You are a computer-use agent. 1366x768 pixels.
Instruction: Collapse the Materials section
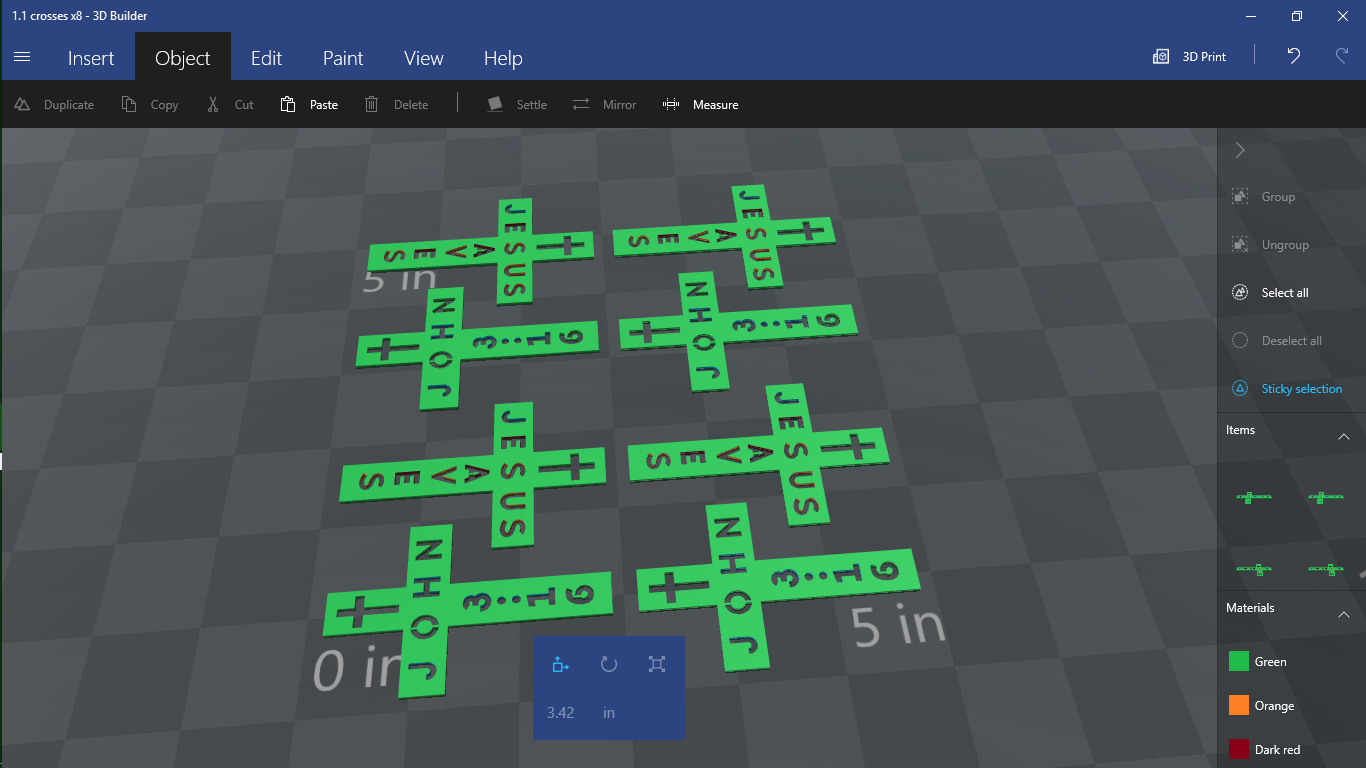pyautogui.click(x=1344, y=614)
